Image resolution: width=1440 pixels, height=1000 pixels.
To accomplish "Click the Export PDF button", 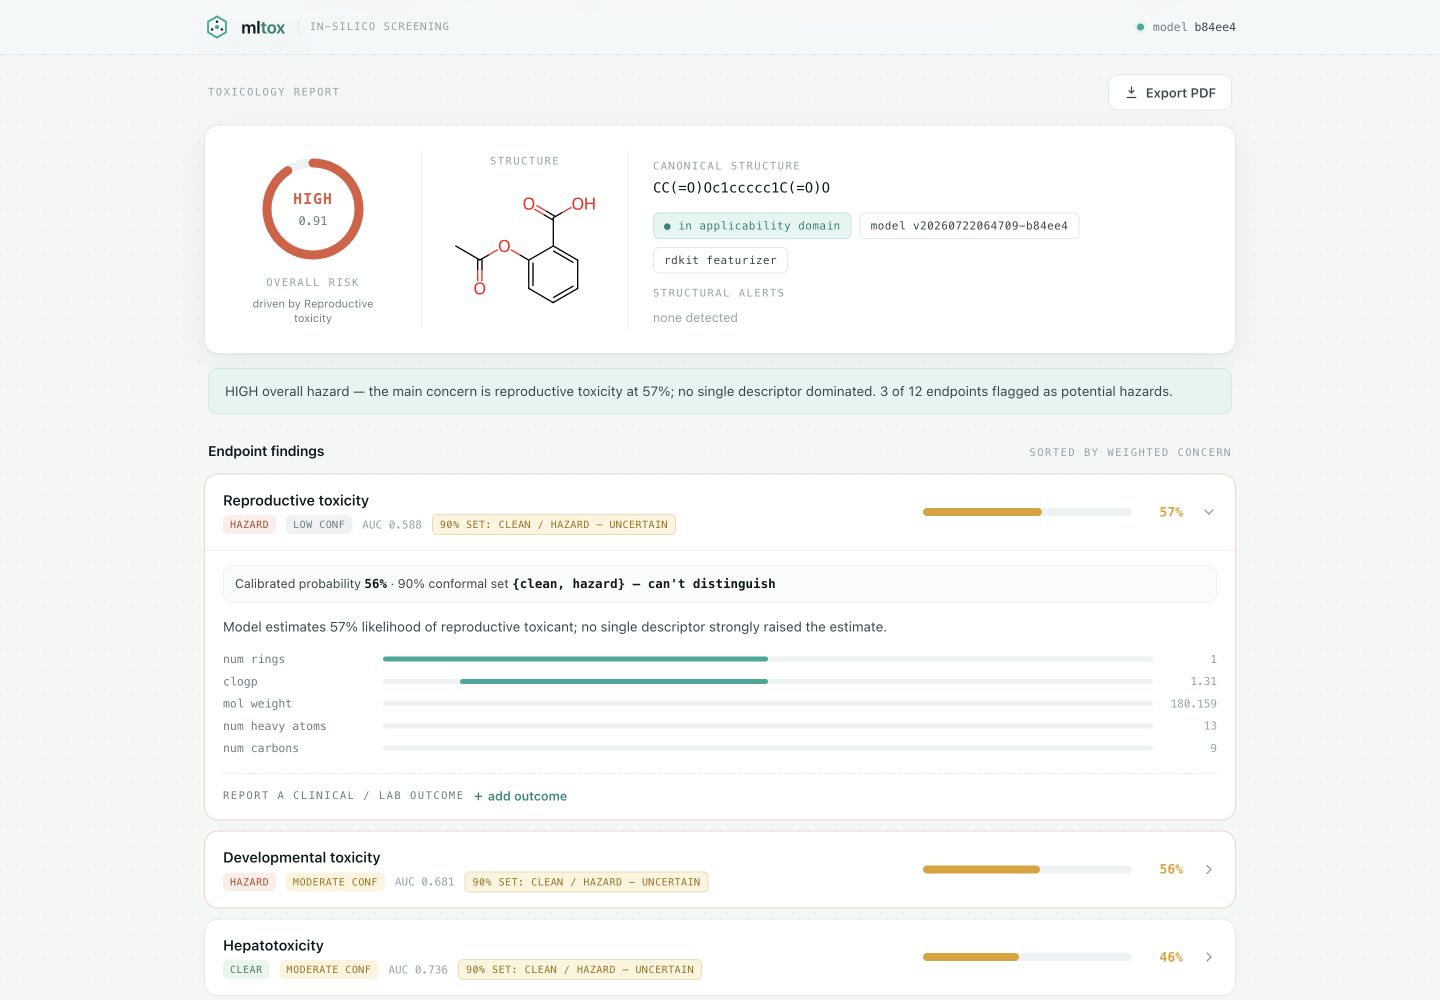I will click(1170, 92).
